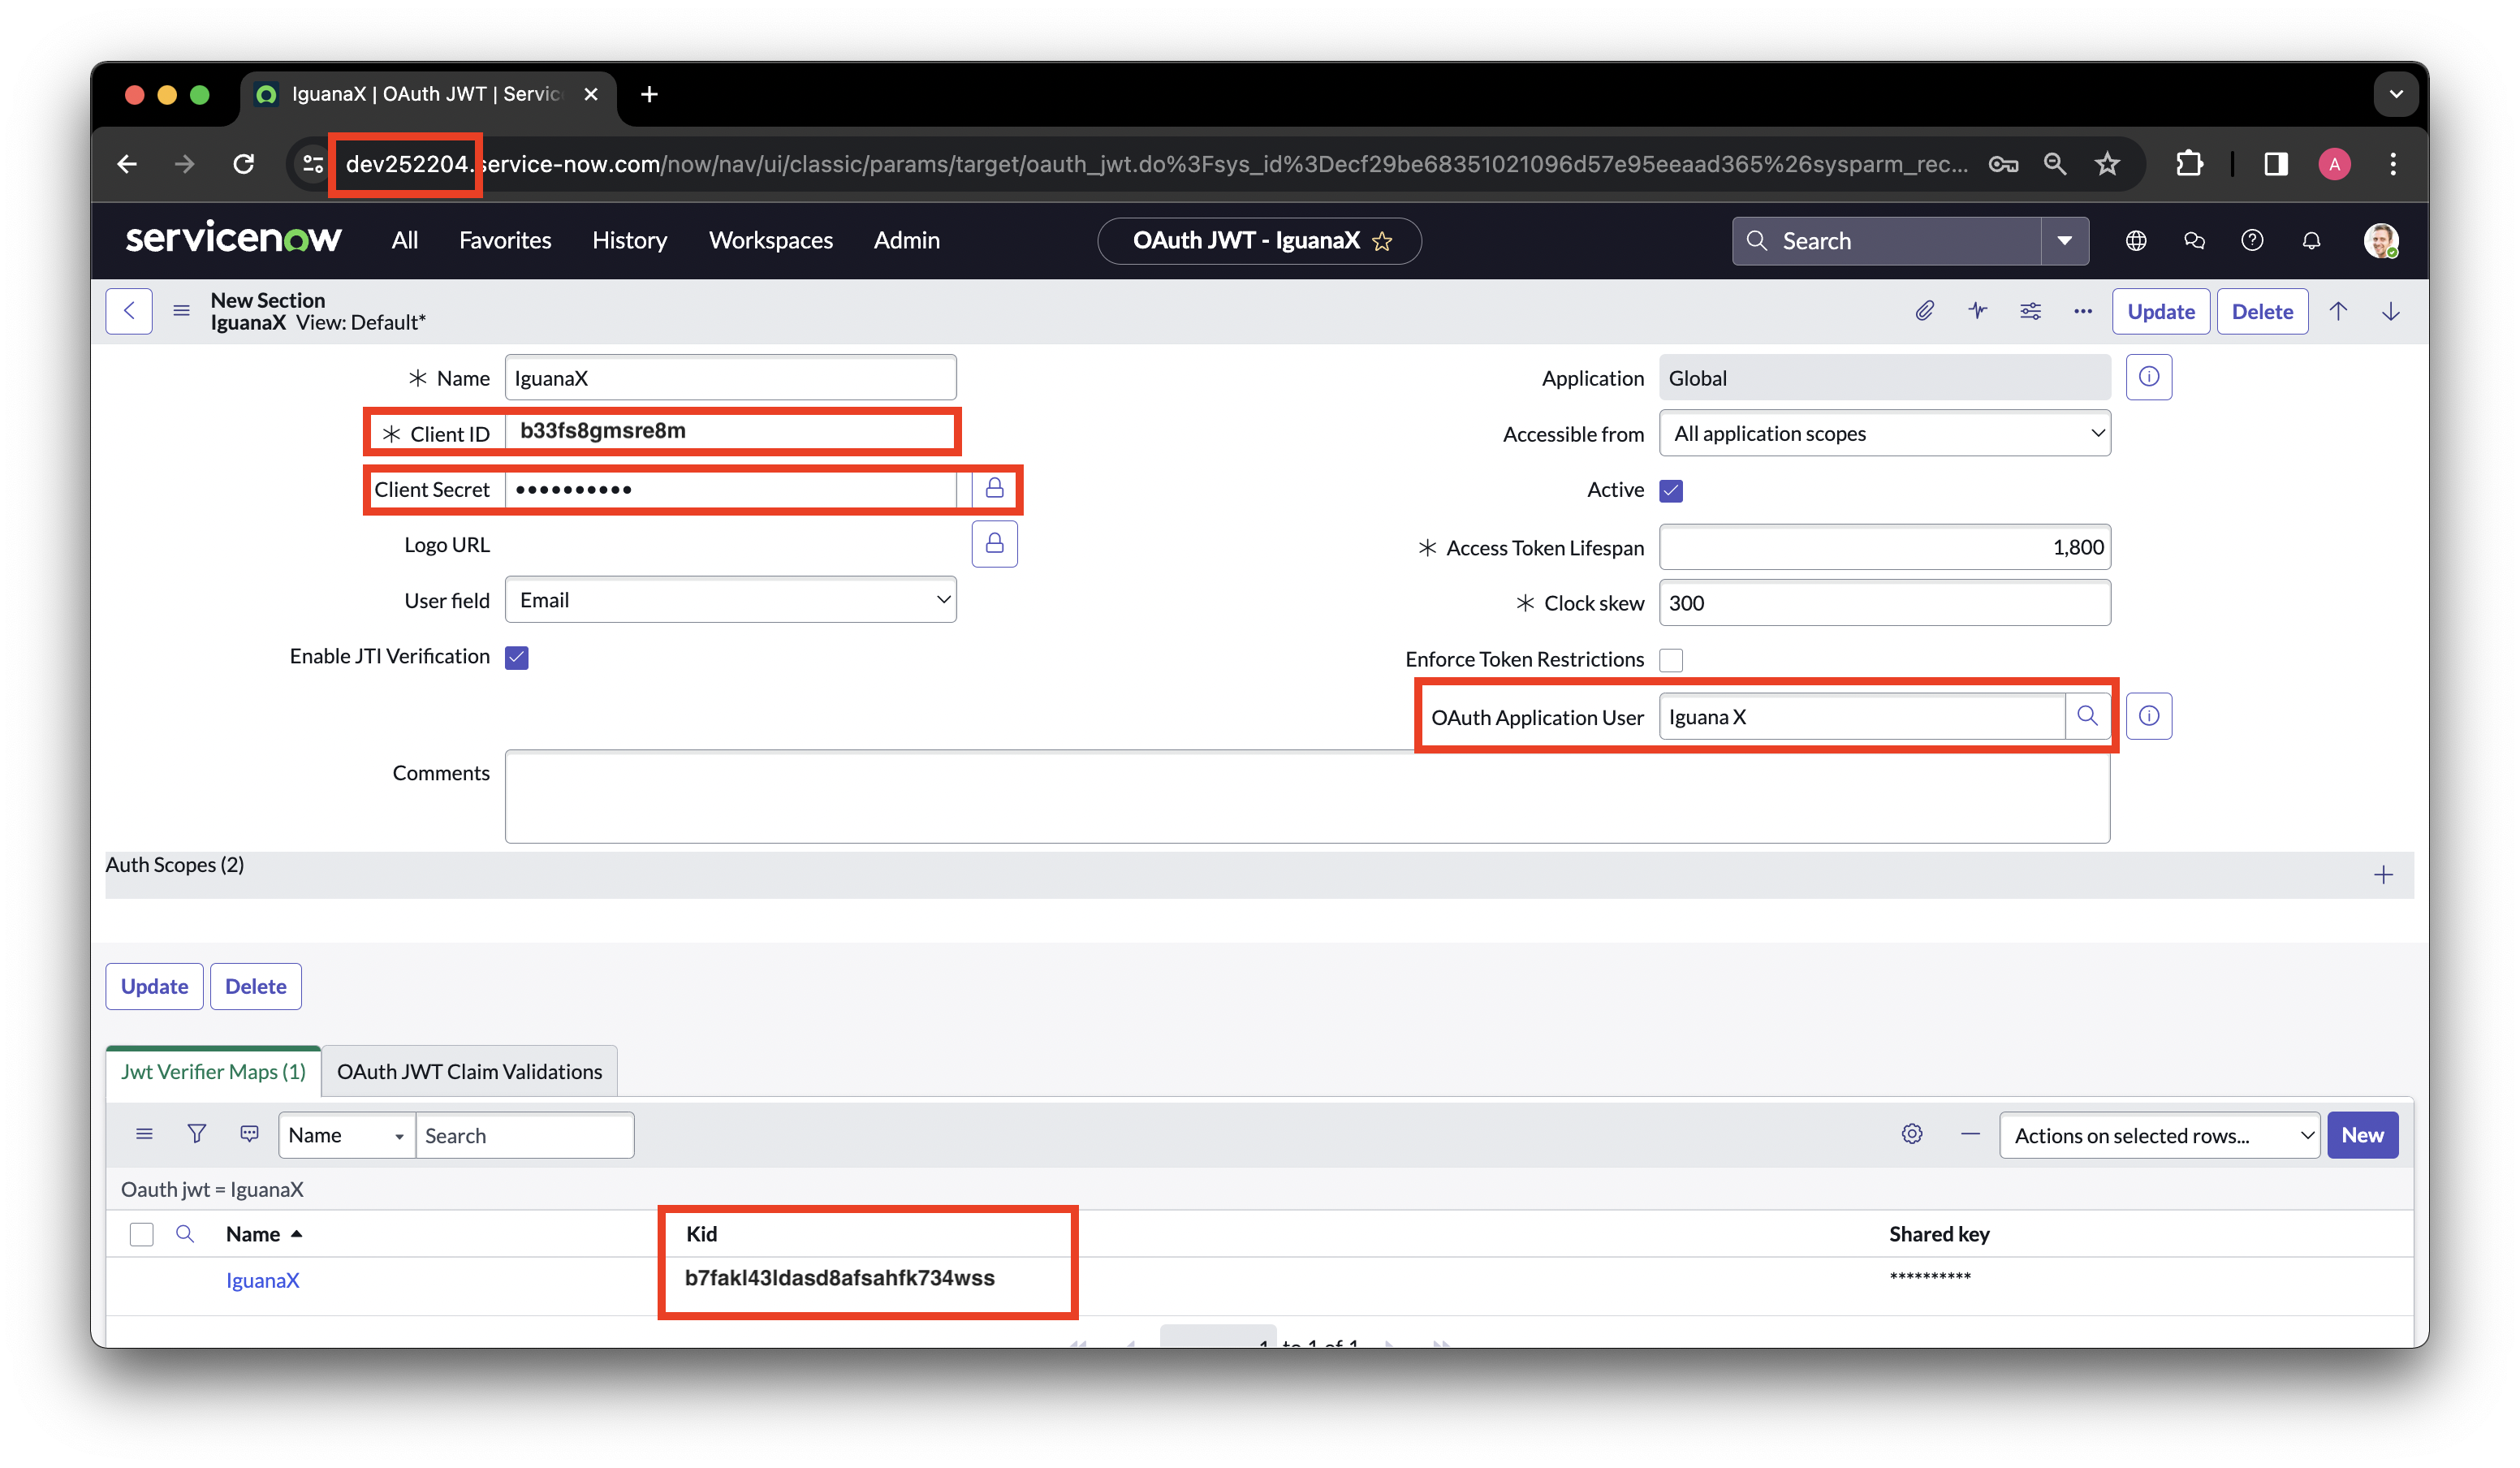Go back using the form back arrow
Viewport: 2520px width, 1468px height.
tap(129, 311)
